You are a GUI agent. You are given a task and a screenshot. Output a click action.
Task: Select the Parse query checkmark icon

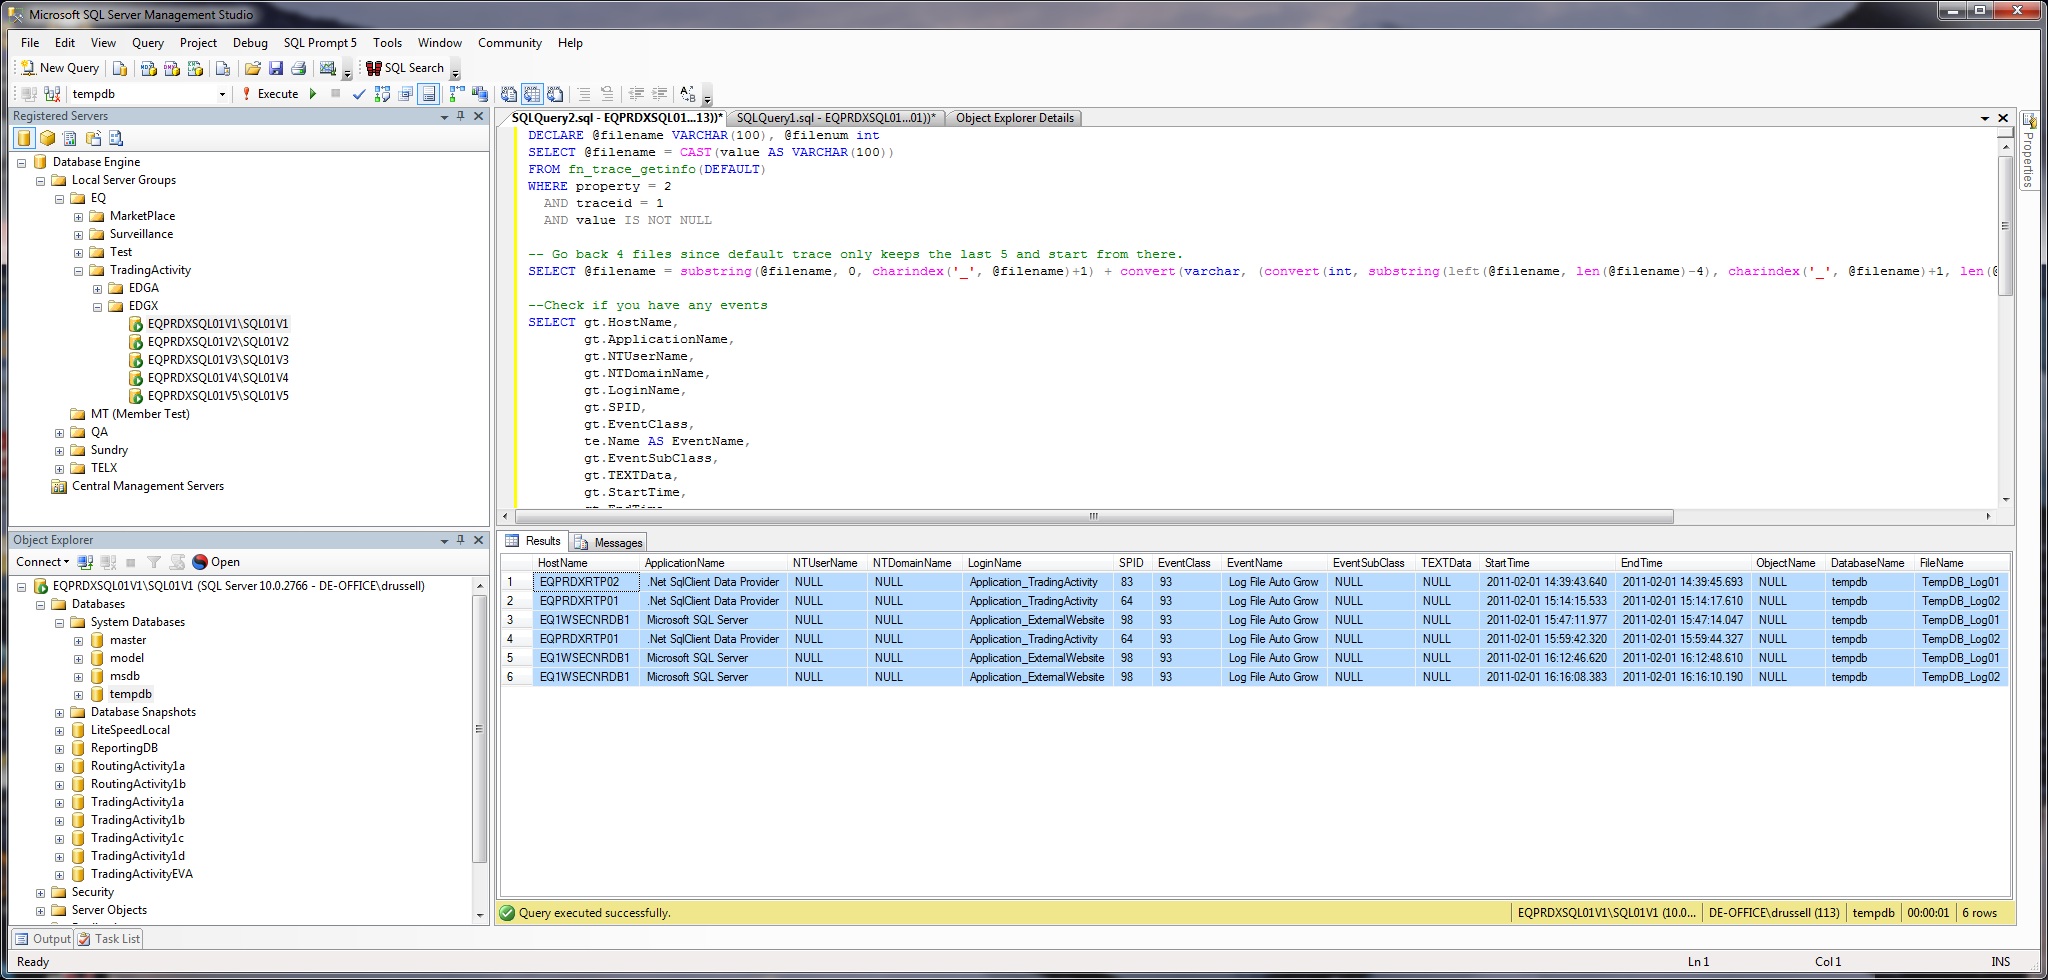point(359,94)
